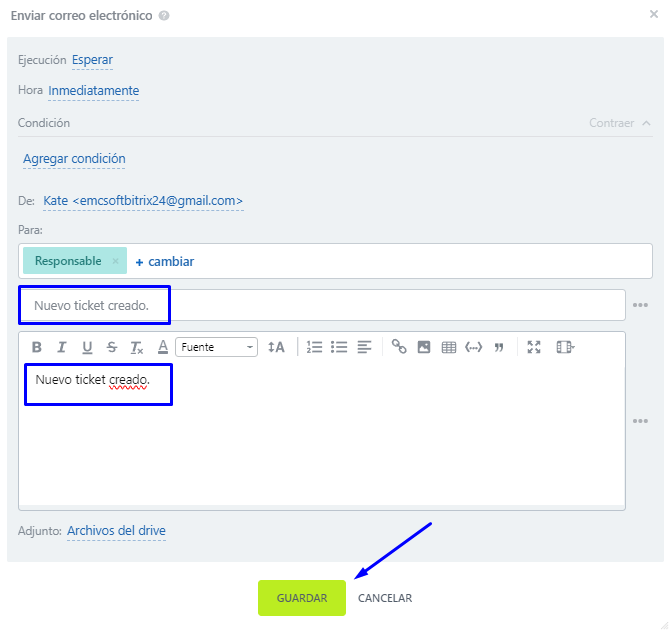Click the GUARDAR button
This screenshot has width=671, height=630.
302,598
